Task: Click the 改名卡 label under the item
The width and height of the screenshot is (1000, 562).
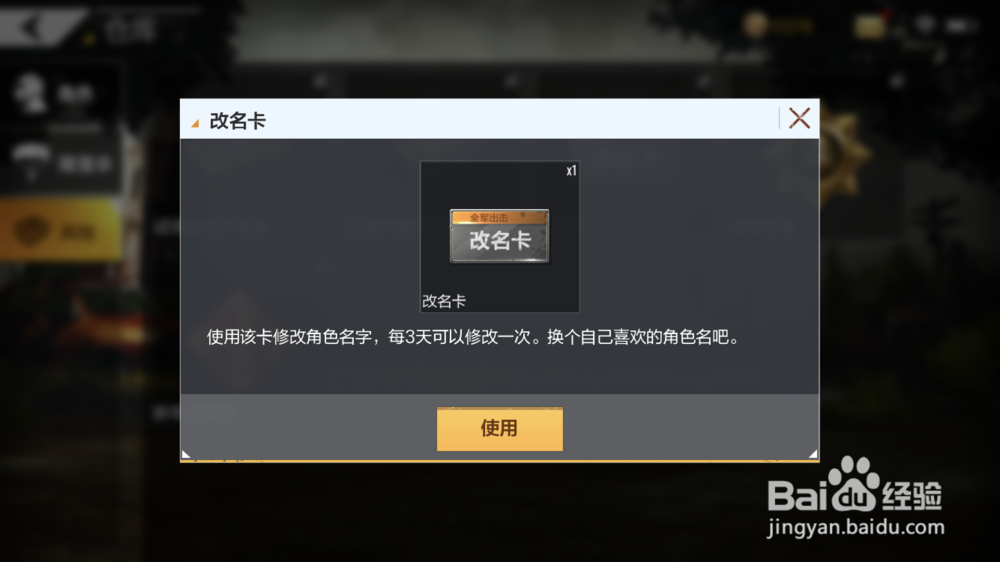Action: [x=444, y=301]
